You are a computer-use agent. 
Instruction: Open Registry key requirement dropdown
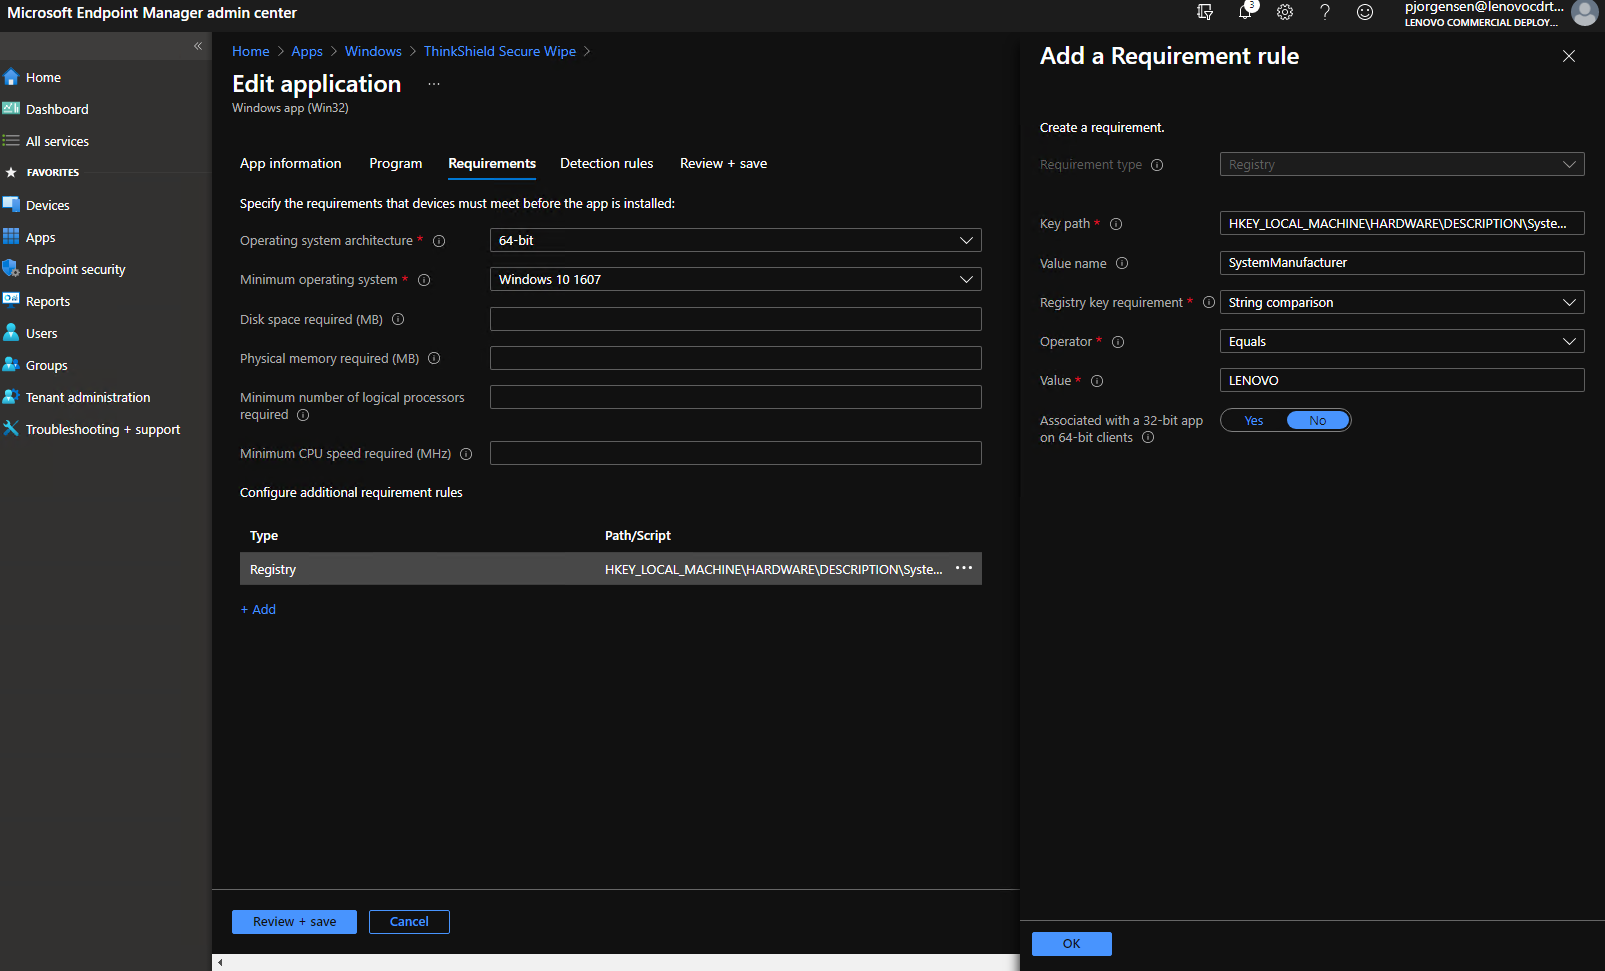click(x=1402, y=302)
